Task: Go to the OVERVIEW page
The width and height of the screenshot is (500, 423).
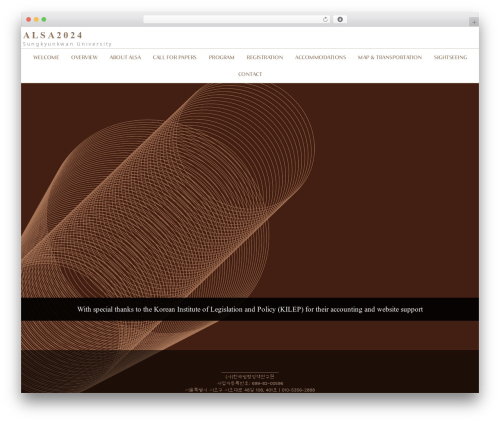Action: (84, 57)
